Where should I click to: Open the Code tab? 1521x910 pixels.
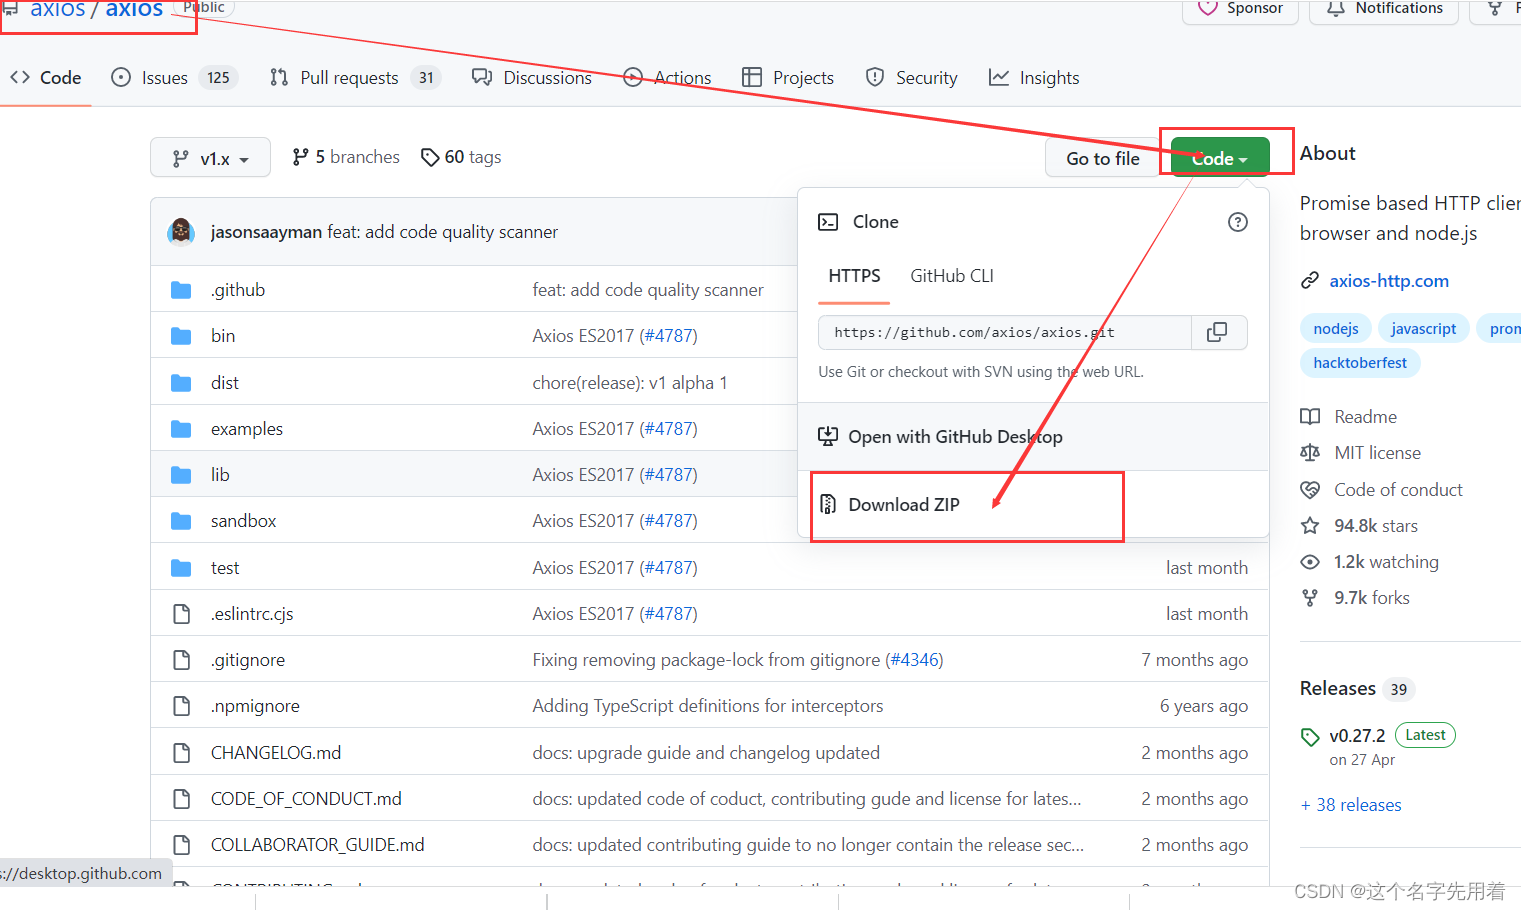point(46,78)
